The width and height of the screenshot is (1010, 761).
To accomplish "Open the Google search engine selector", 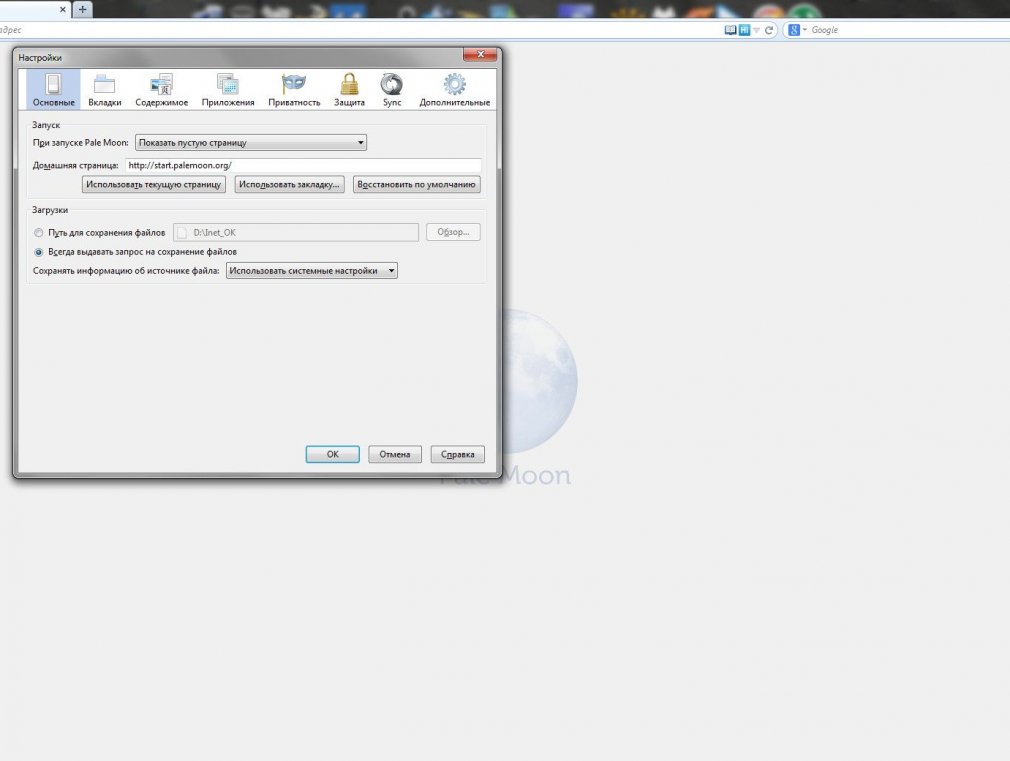I will point(797,30).
